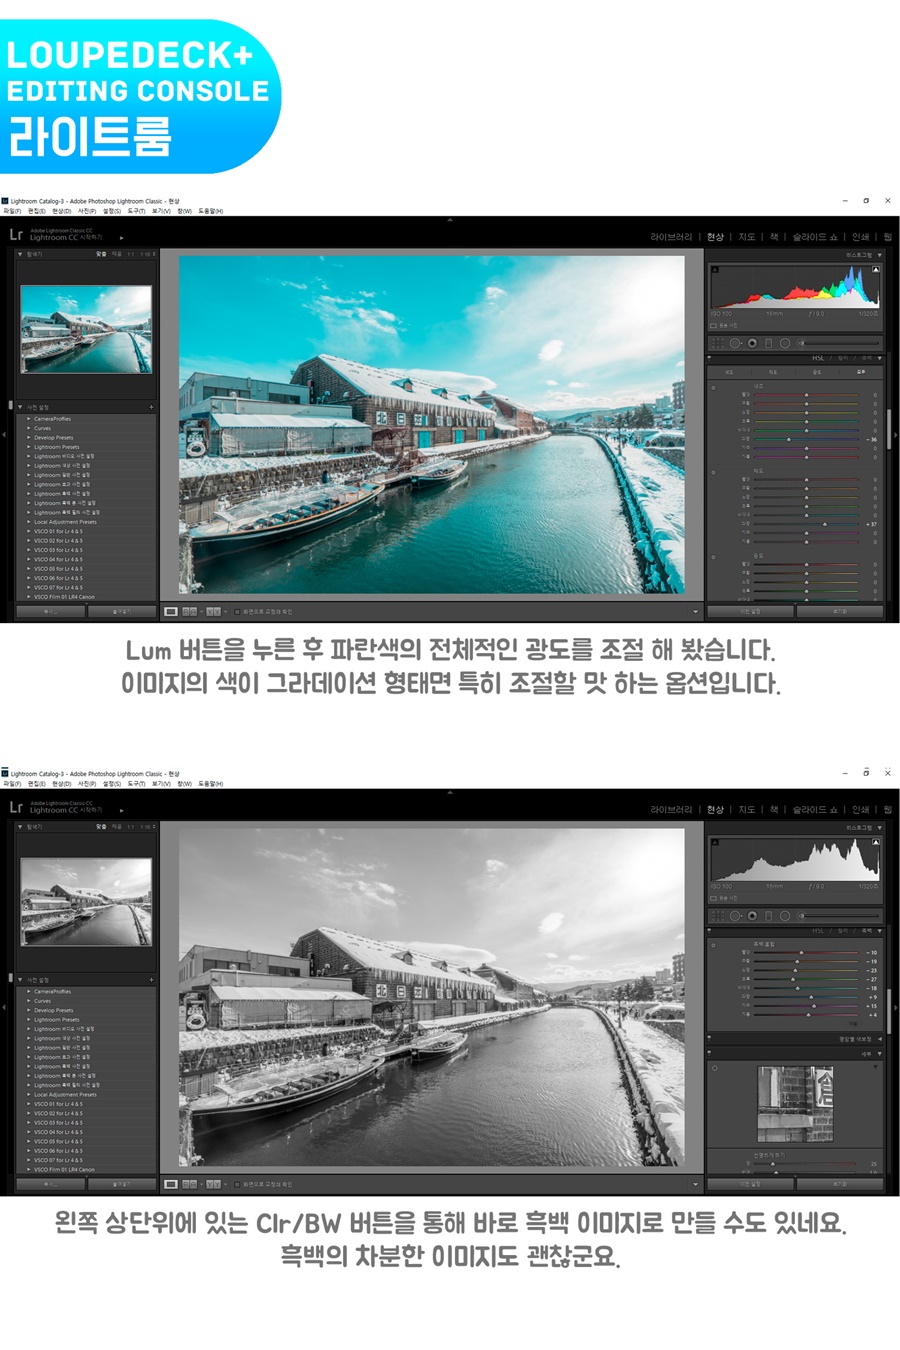Collapse the HSL panel in color-photo window

[880, 358]
